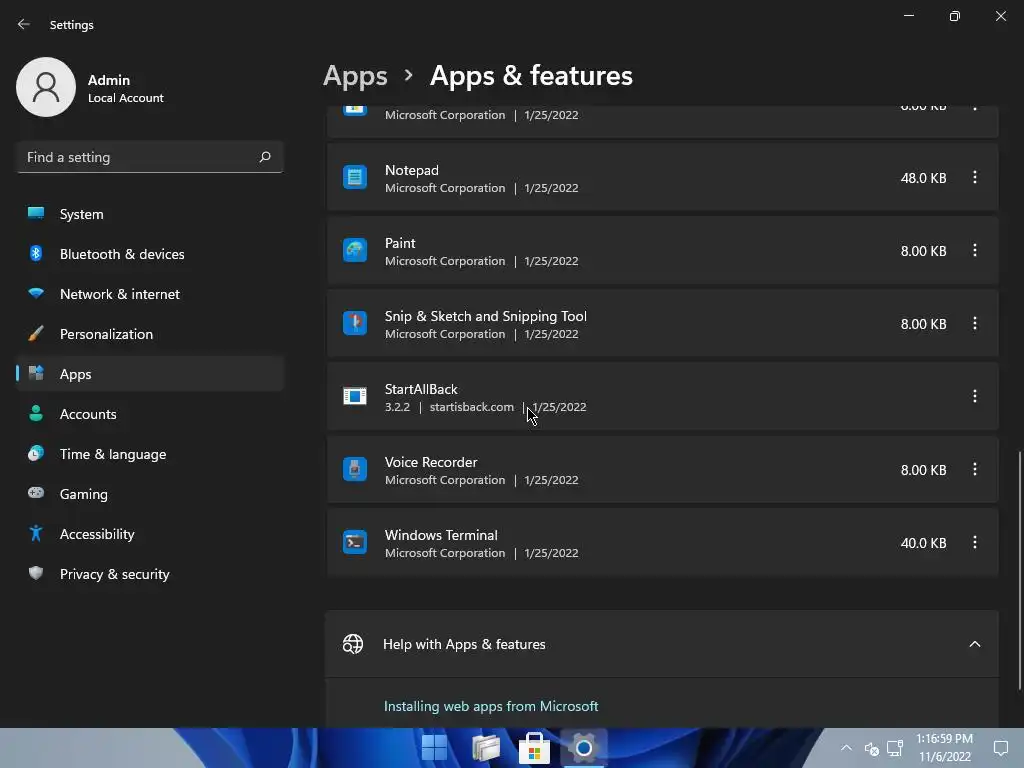1024x768 pixels.
Task: Click the StartAllBack app name
Action: (421, 389)
